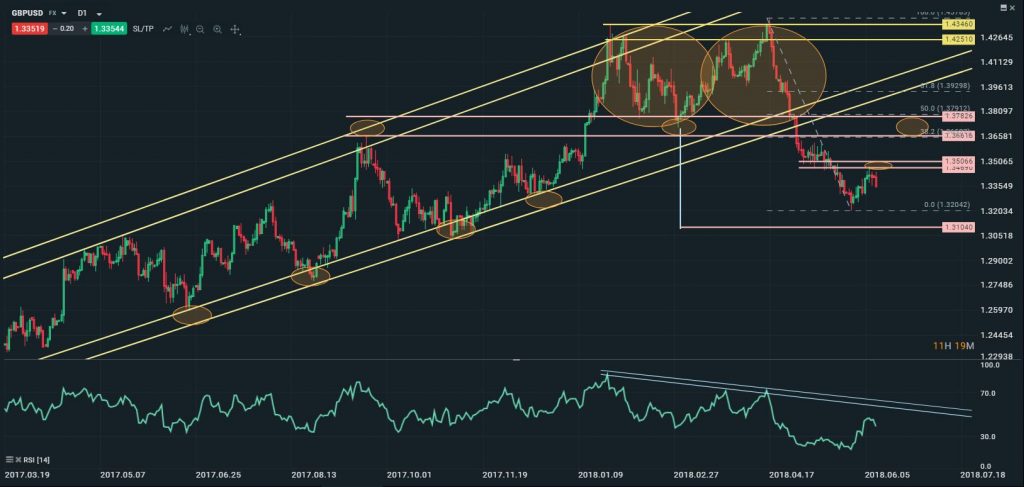Click the 0.0 (1.32034) Fibonacci level label

947,204
